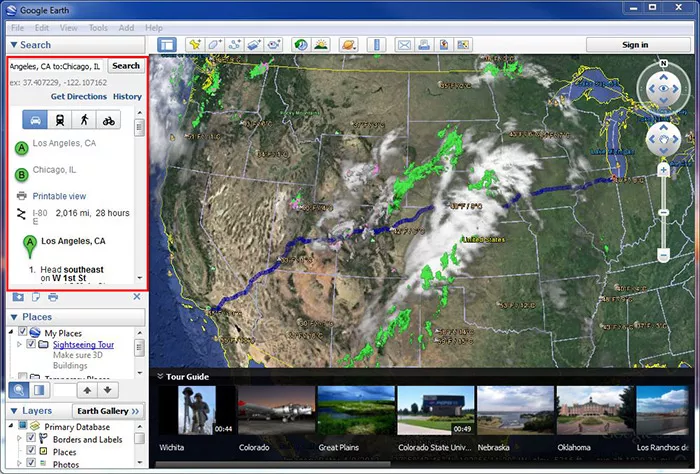This screenshot has width=700, height=474.
Task: Start recording a tour
Action: pos(274,45)
